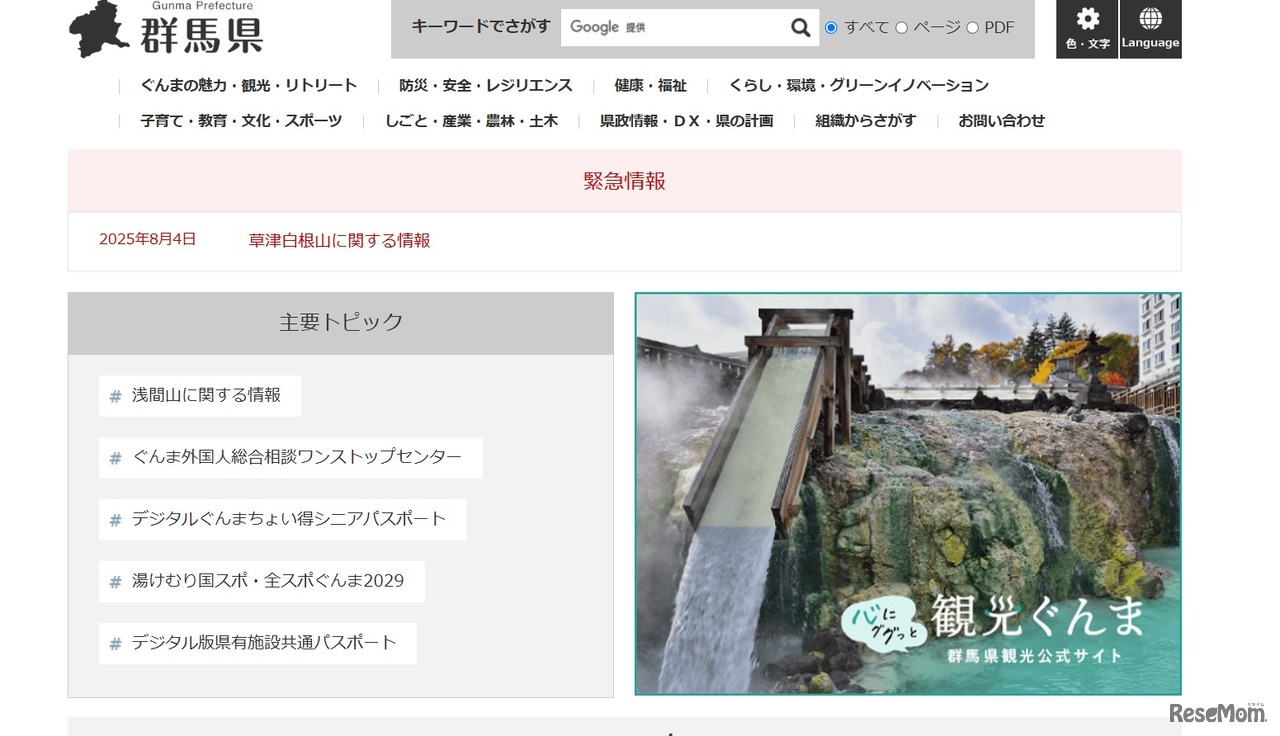
Task: Click the キーワードでさがす label
Action: tap(481, 27)
